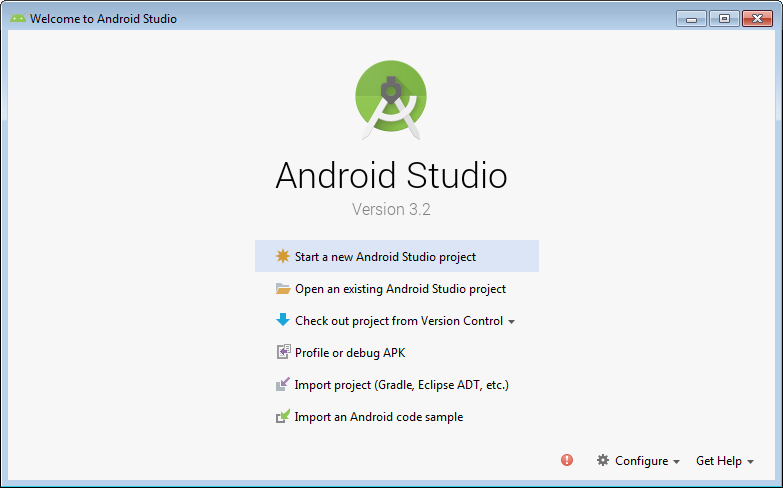Click the Android icon in the title bar
Viewport: 783px width, 488px height.
(x=18, y=18)
